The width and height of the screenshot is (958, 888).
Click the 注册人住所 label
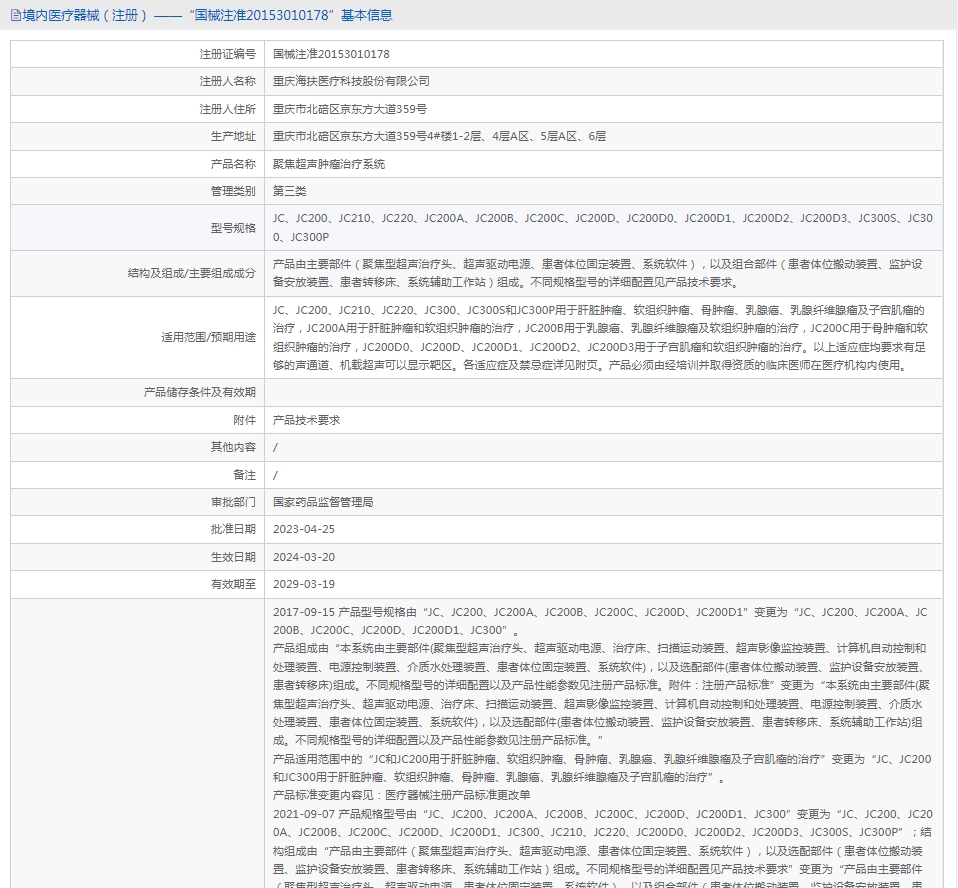227,109
